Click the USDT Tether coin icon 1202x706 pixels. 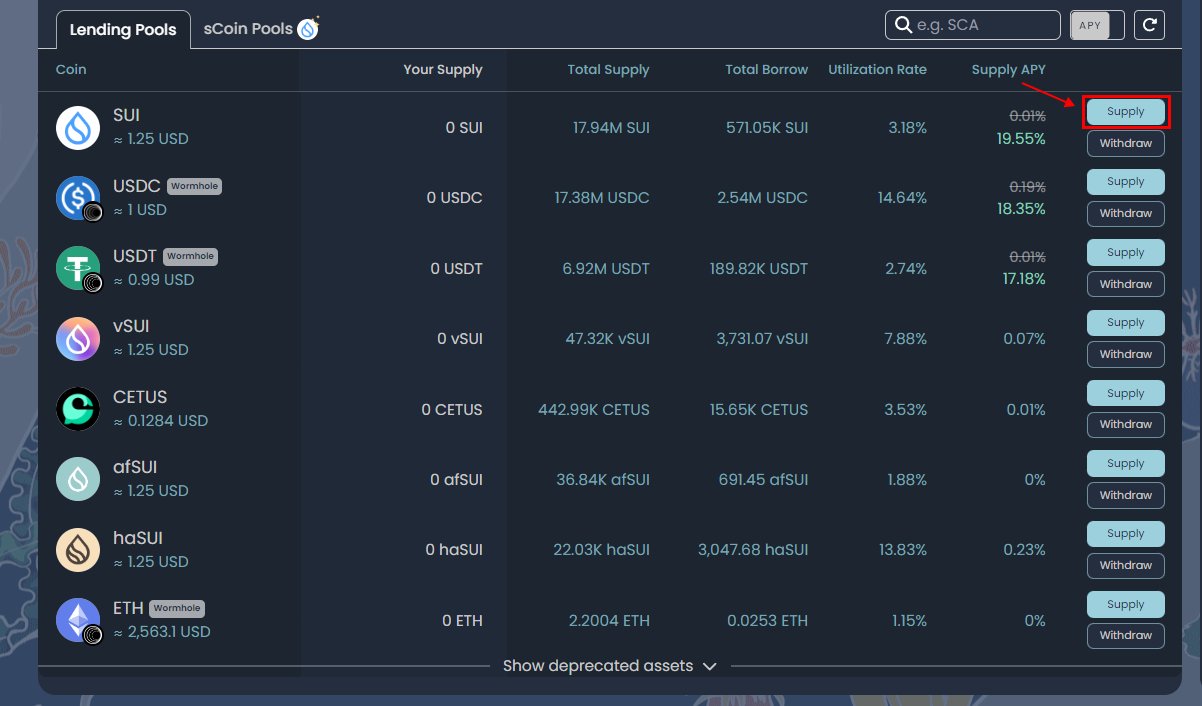point(78,269)
